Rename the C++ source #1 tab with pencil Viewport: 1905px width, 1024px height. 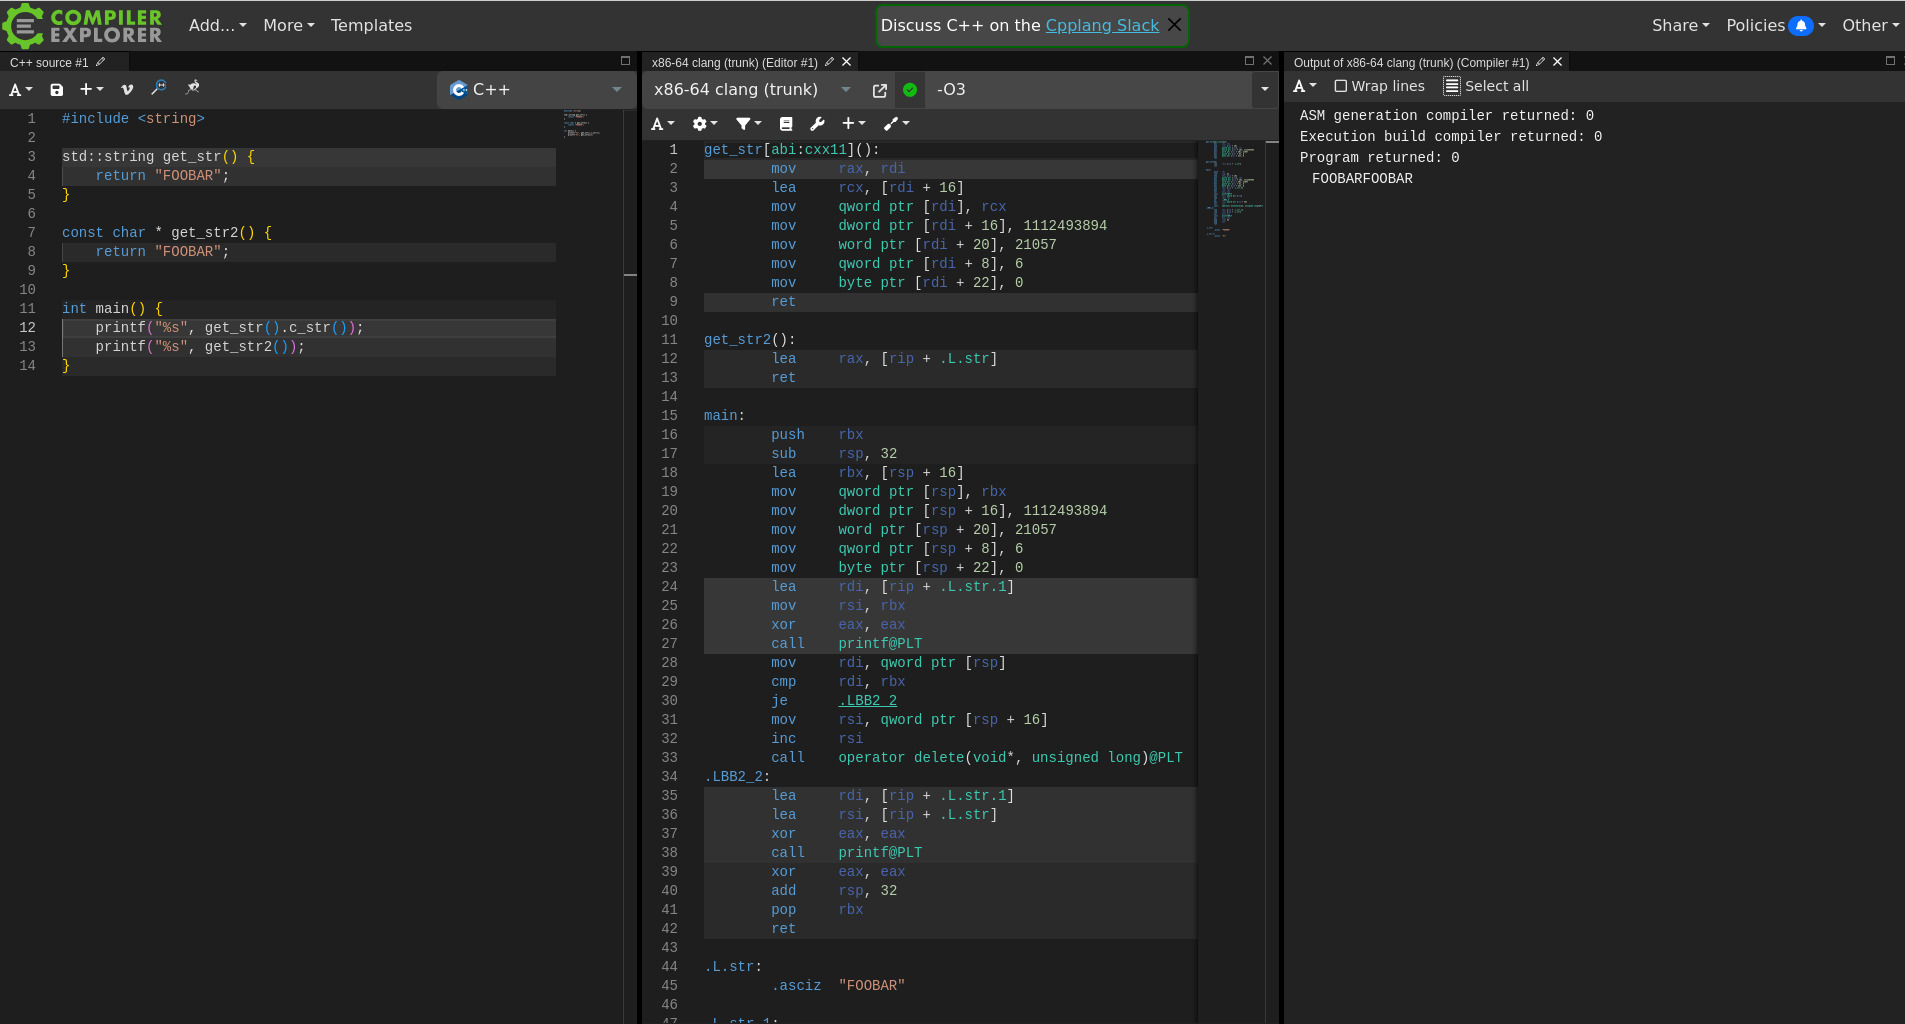pos(100,62)
